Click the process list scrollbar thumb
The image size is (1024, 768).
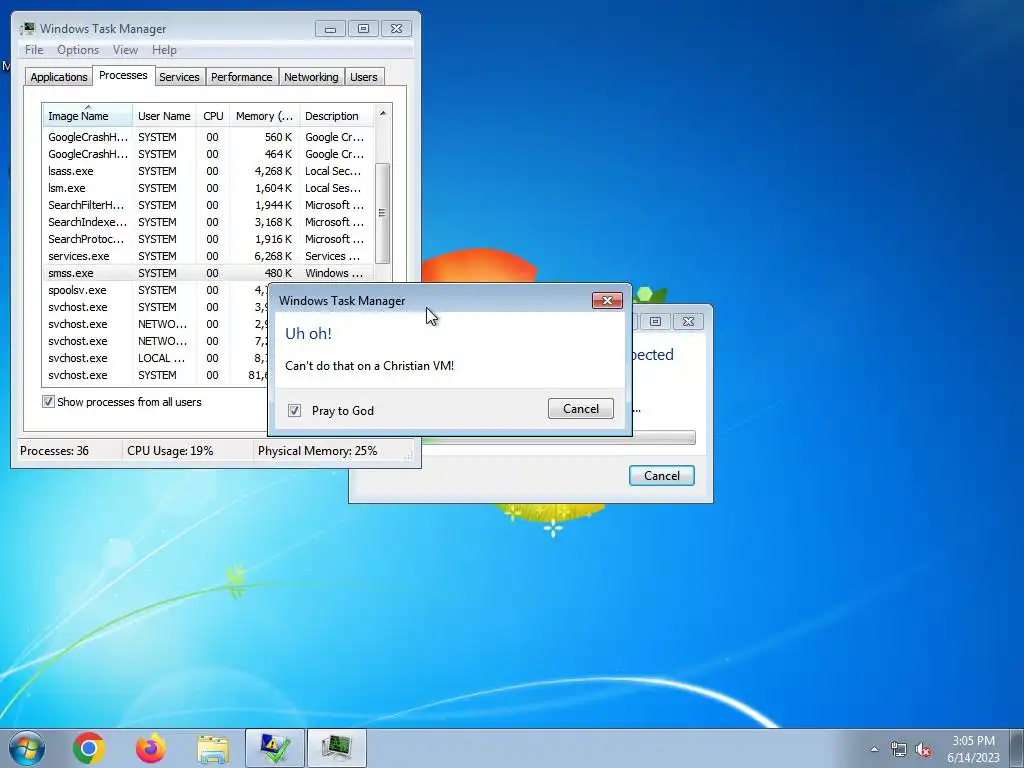pos(382,213)
